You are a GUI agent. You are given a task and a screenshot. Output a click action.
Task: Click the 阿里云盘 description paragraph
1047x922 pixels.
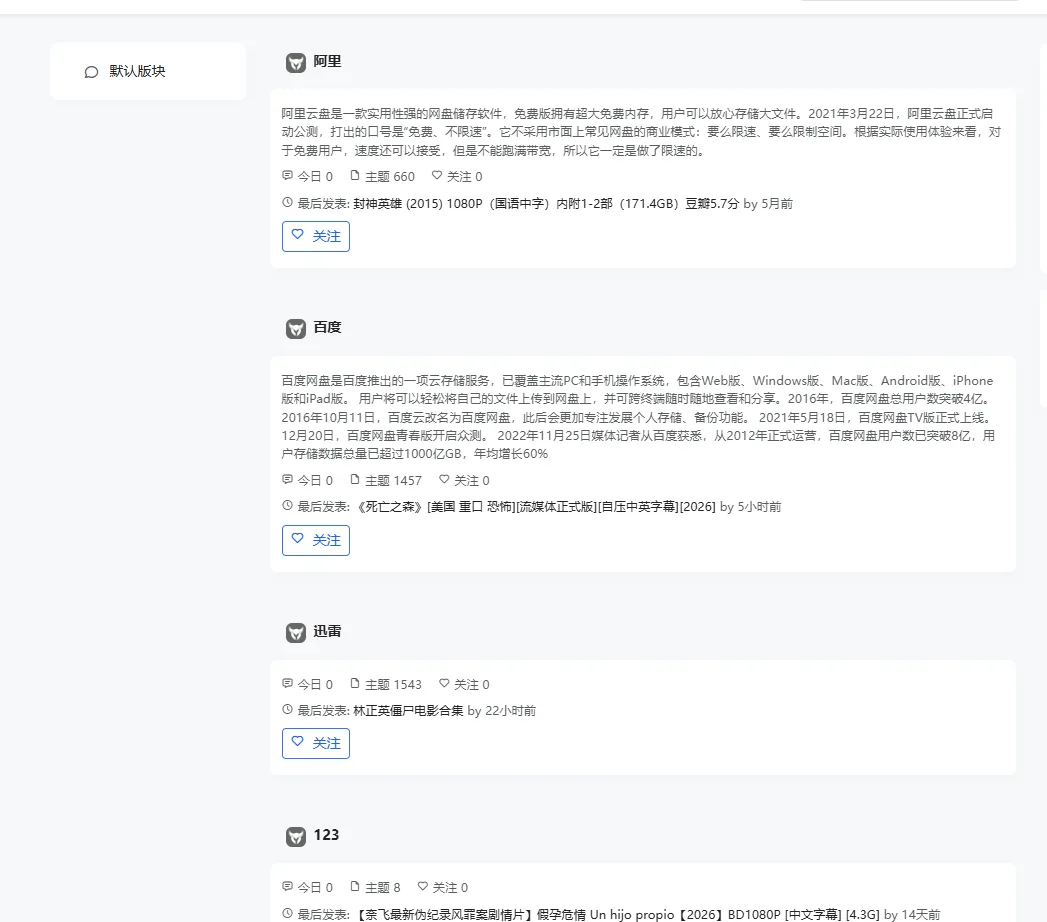[642, 132]
